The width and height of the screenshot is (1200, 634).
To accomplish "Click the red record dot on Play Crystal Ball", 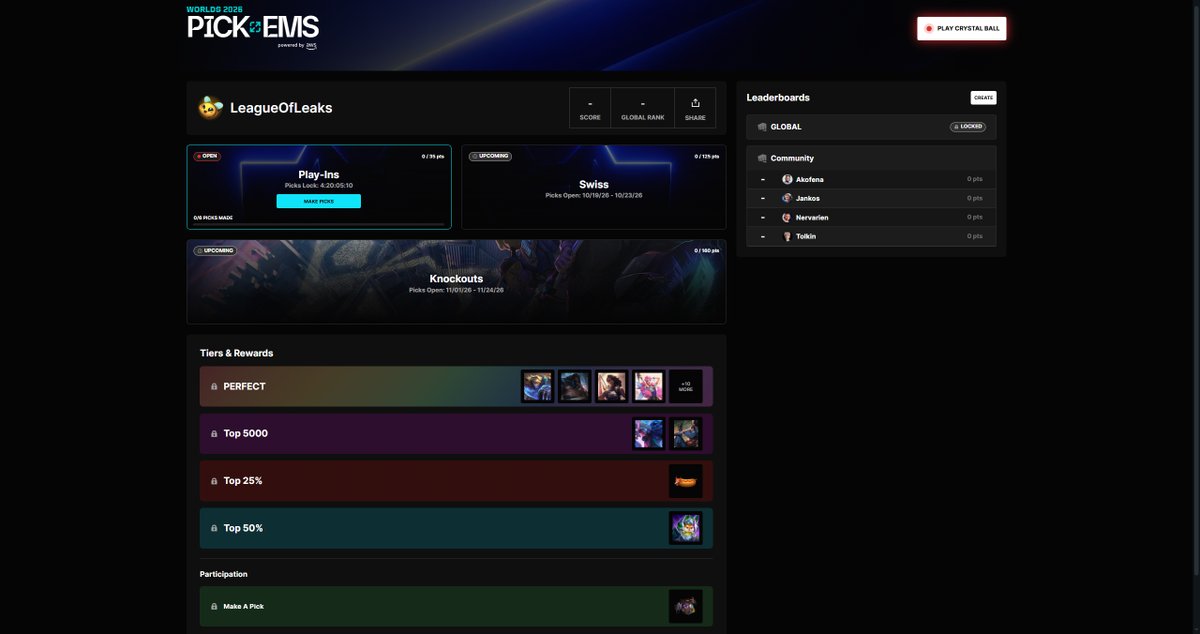I will 929,28.
